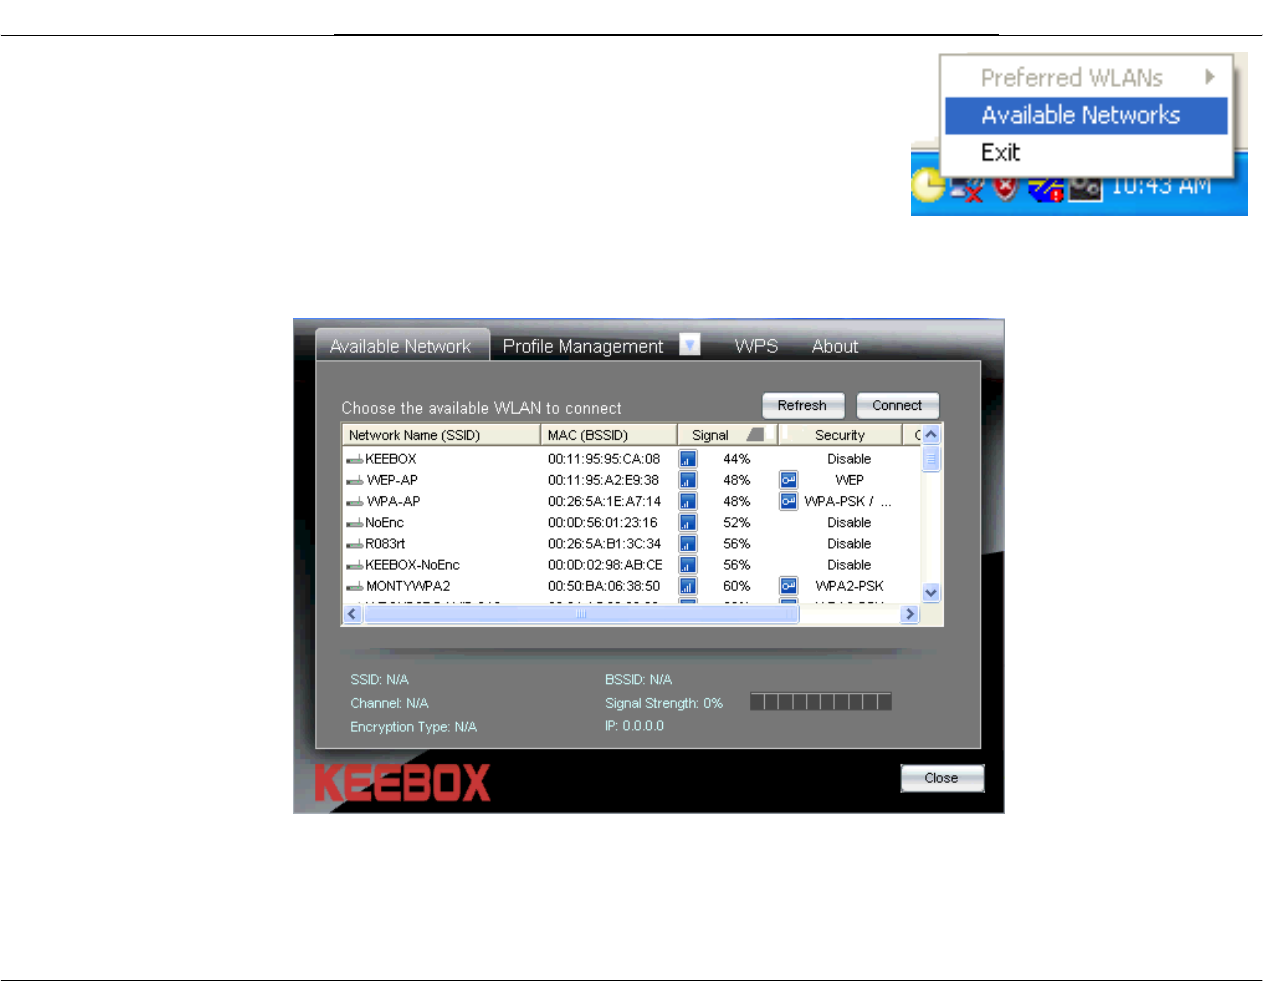Sort by Signal column header
The height and width of the screenshot is (981, 1263).
[727, 435]
